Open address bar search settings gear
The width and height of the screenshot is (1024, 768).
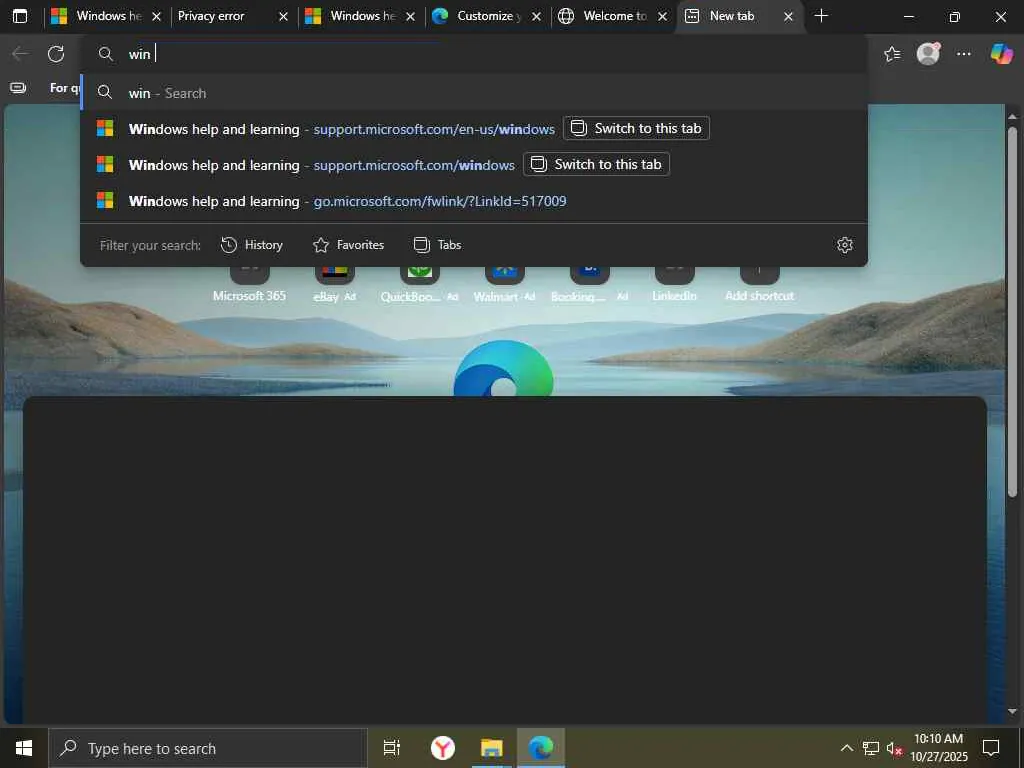click(x=844, y=245)
